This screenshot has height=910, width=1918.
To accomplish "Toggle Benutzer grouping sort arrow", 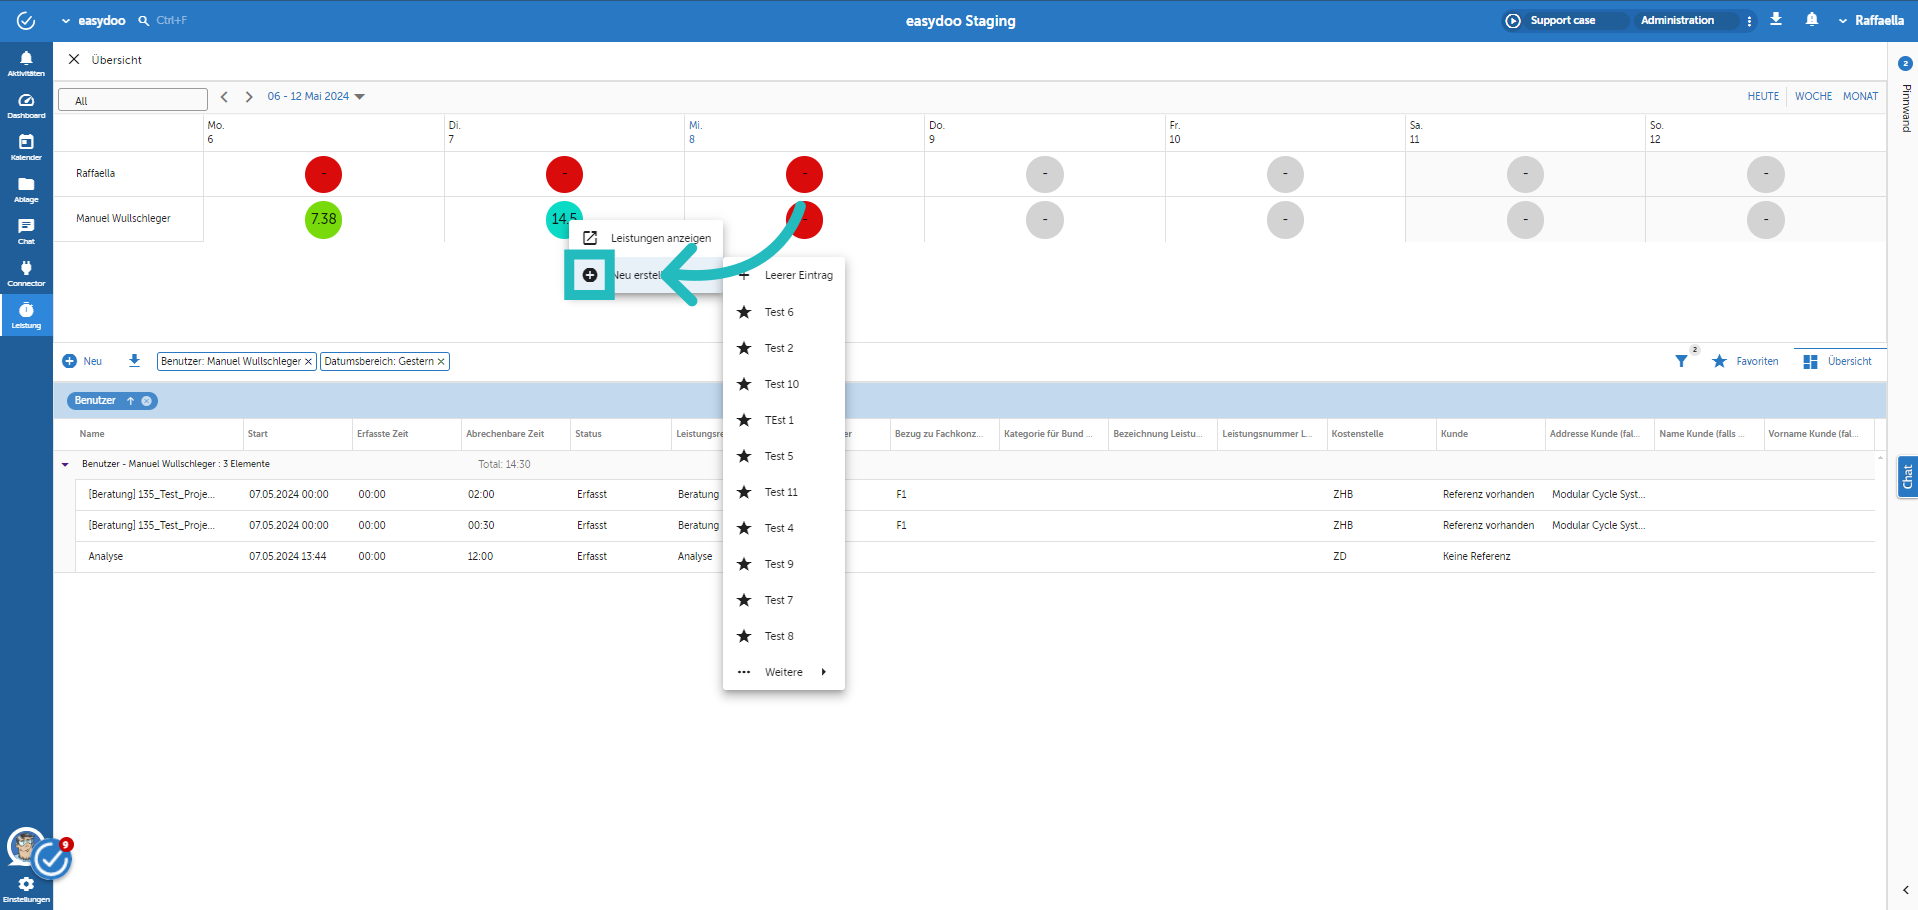I will (130, 401).
